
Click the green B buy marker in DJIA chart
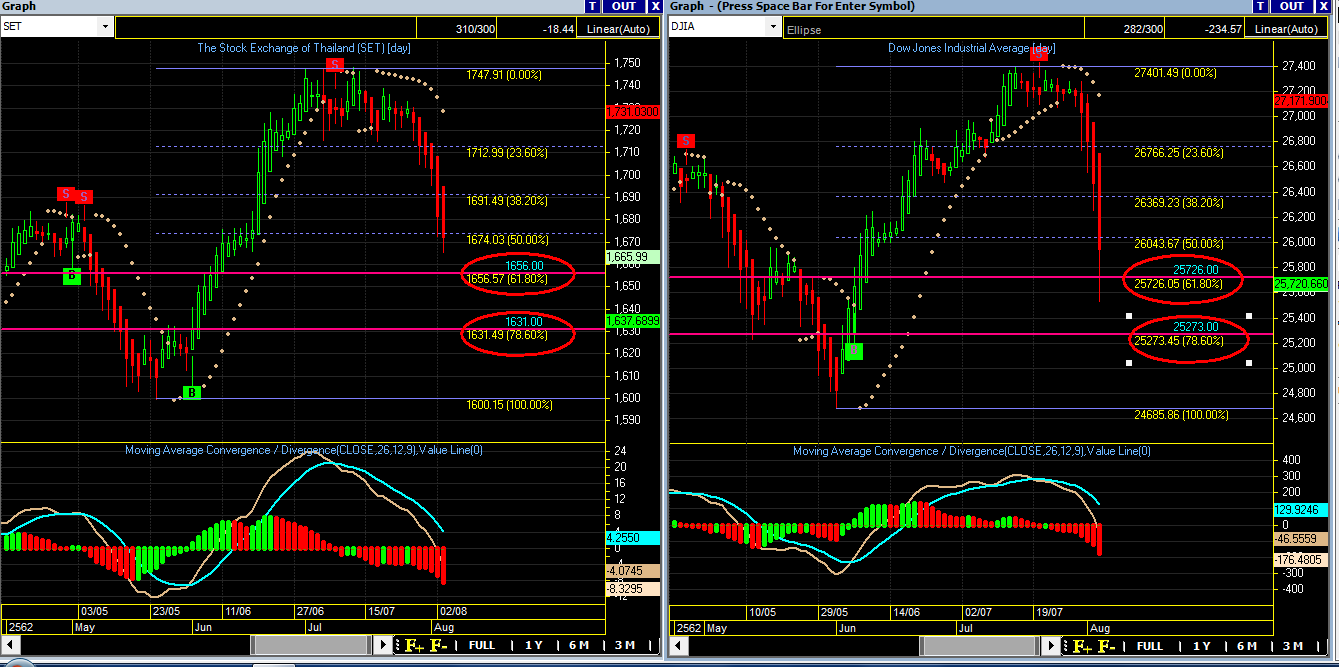pyautogui.click(x=854, y=351)
